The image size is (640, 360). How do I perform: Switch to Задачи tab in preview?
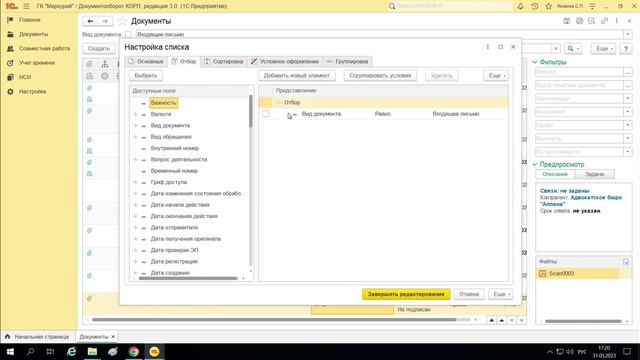tap(594, 174)
